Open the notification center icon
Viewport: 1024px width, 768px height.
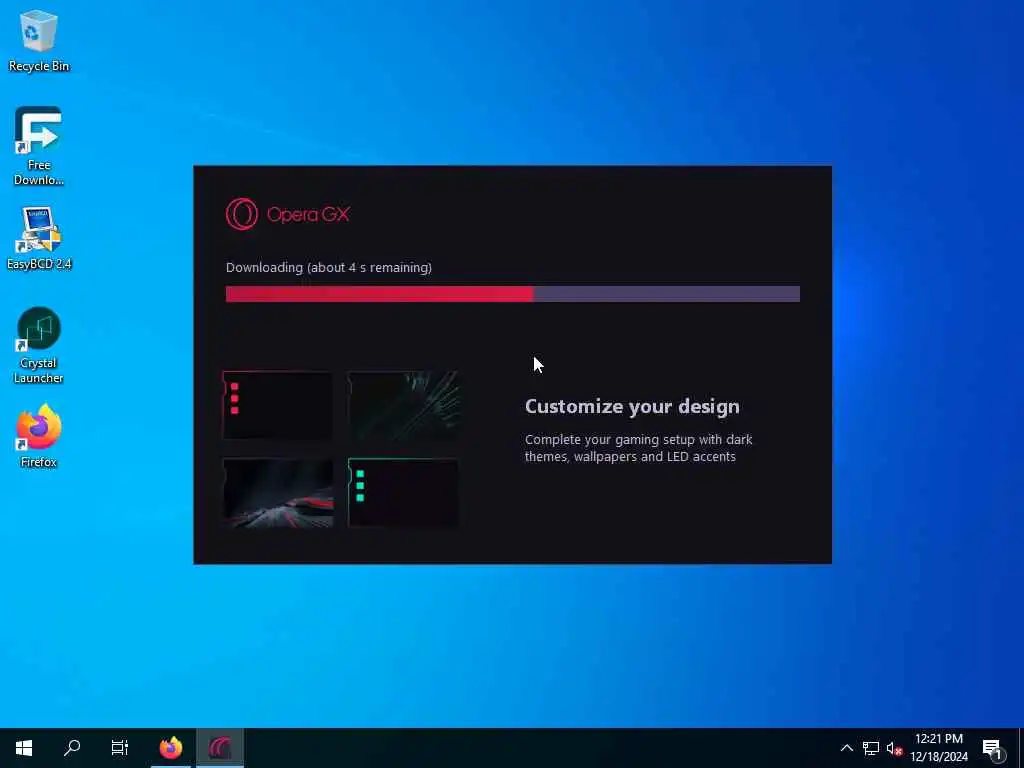(x=993, y=748)
